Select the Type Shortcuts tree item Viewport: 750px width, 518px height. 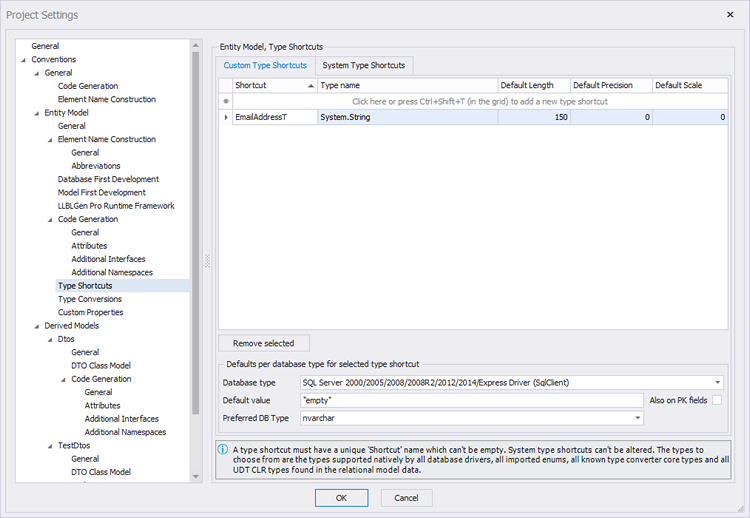pyautogui.click(x=85, y=286)
